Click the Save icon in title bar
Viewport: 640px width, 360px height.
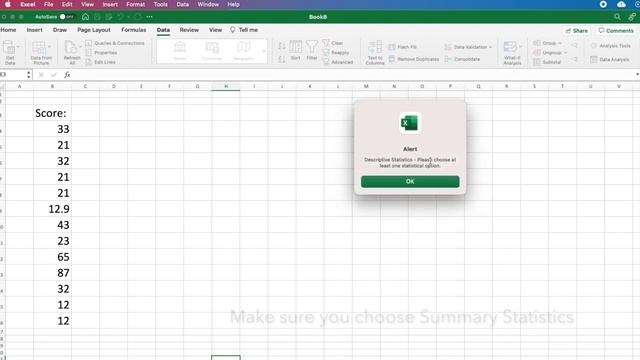pyautogui.click(x=97, y=17)
